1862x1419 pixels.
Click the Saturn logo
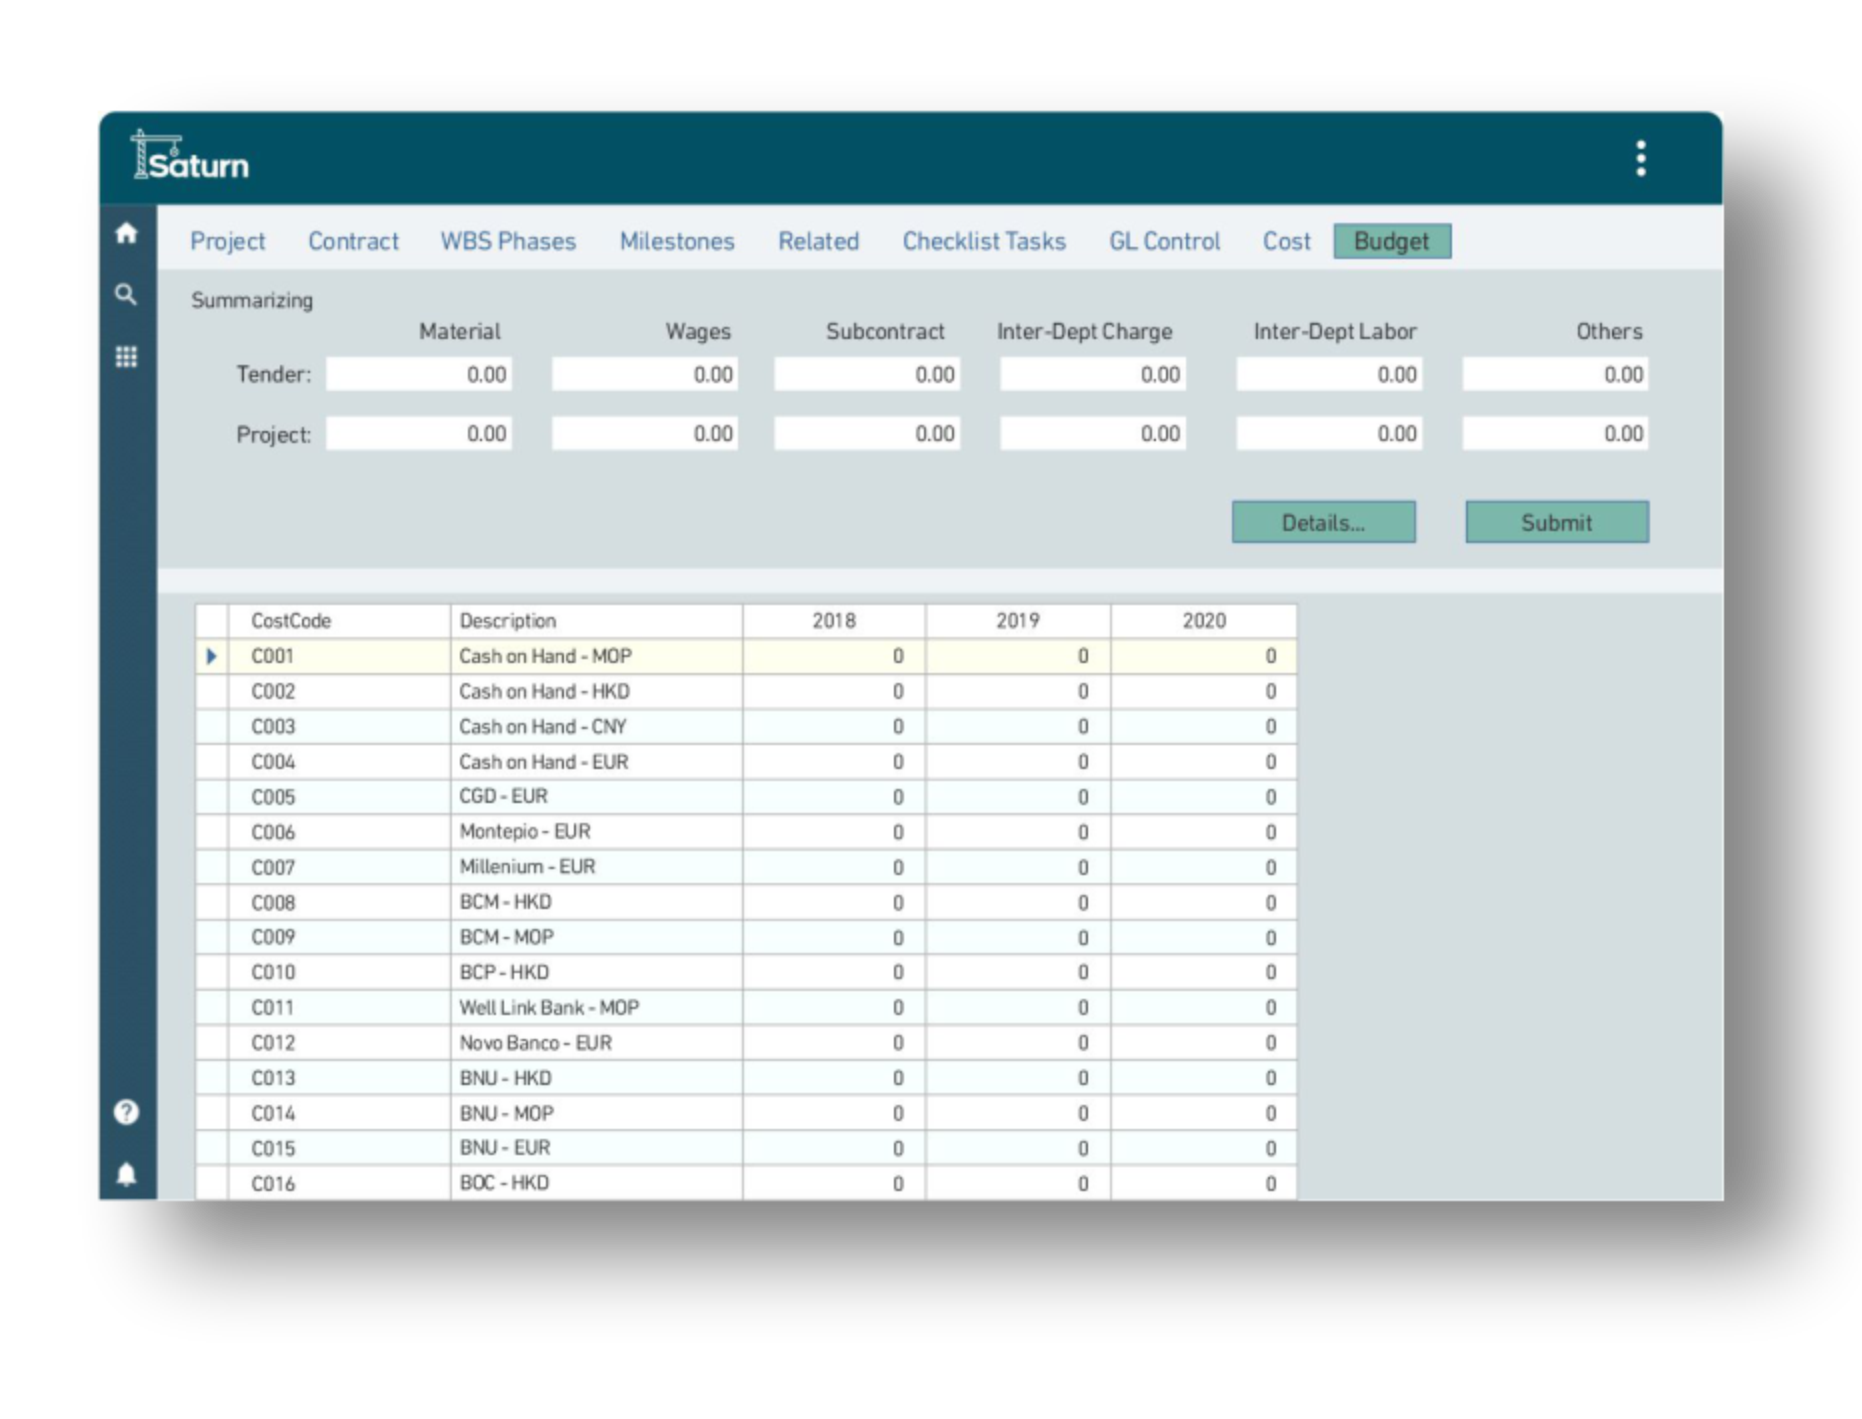pos(191,158)
